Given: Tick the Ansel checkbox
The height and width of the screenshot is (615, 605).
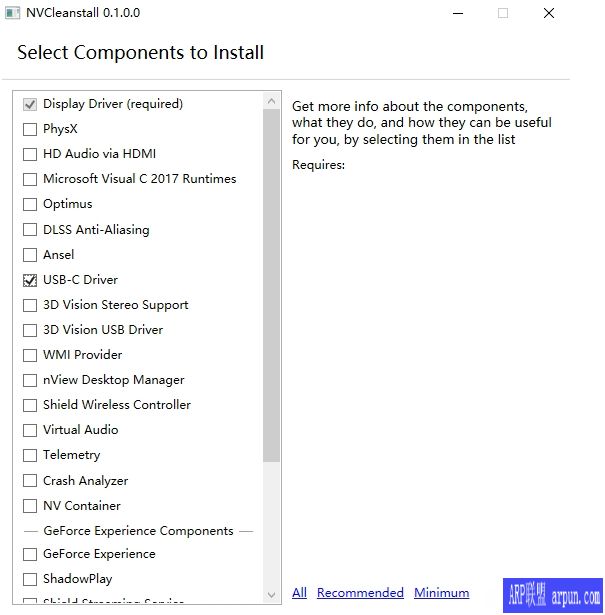Looking at the screenshot, I should (30, 255).
